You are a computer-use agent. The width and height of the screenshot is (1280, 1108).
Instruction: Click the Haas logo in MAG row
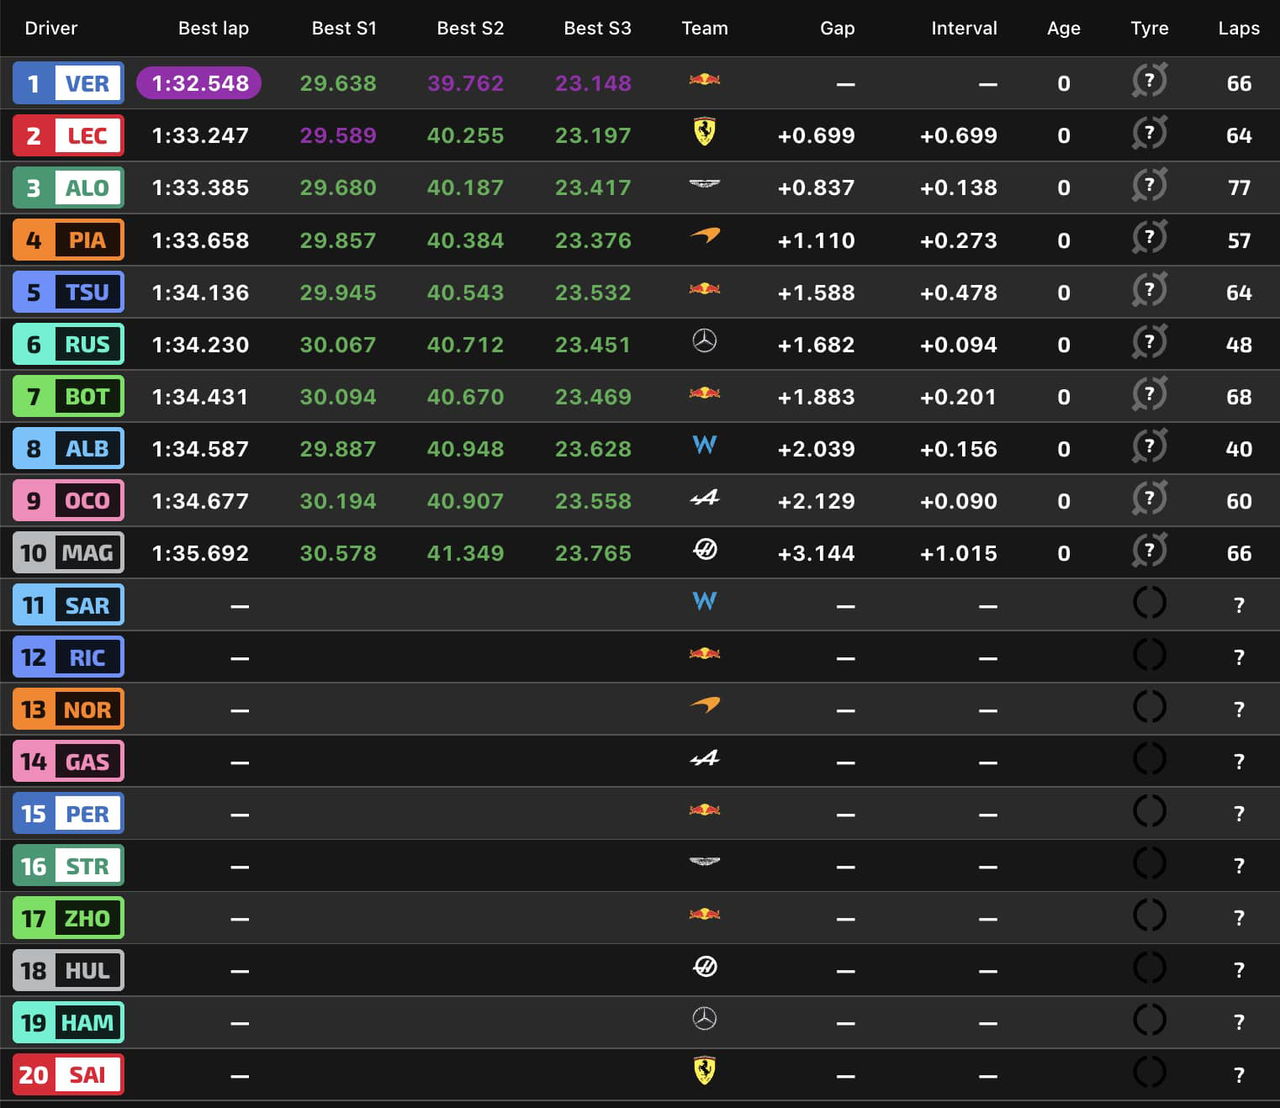coord(705,549)
